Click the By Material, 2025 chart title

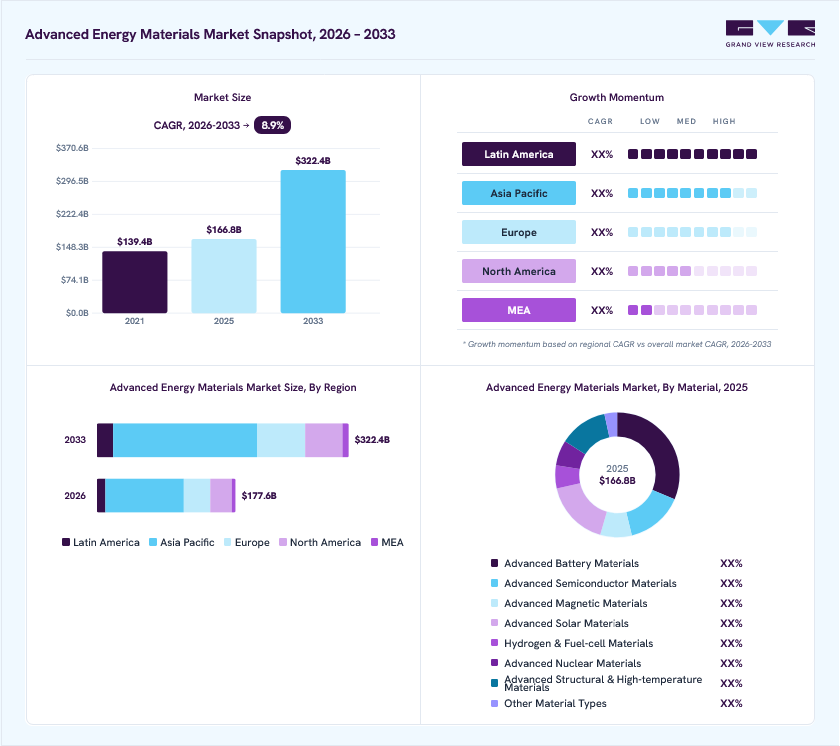(617, 387)
